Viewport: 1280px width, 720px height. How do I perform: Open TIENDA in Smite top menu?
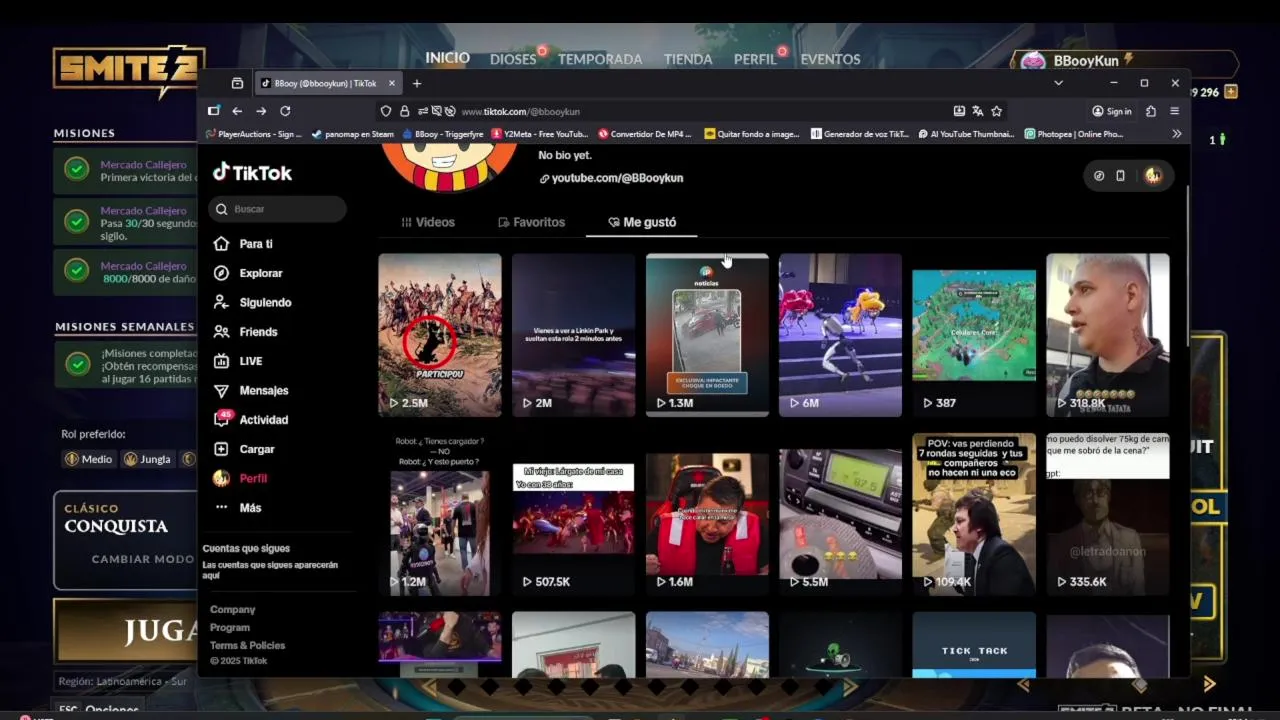tap(688, 59)
